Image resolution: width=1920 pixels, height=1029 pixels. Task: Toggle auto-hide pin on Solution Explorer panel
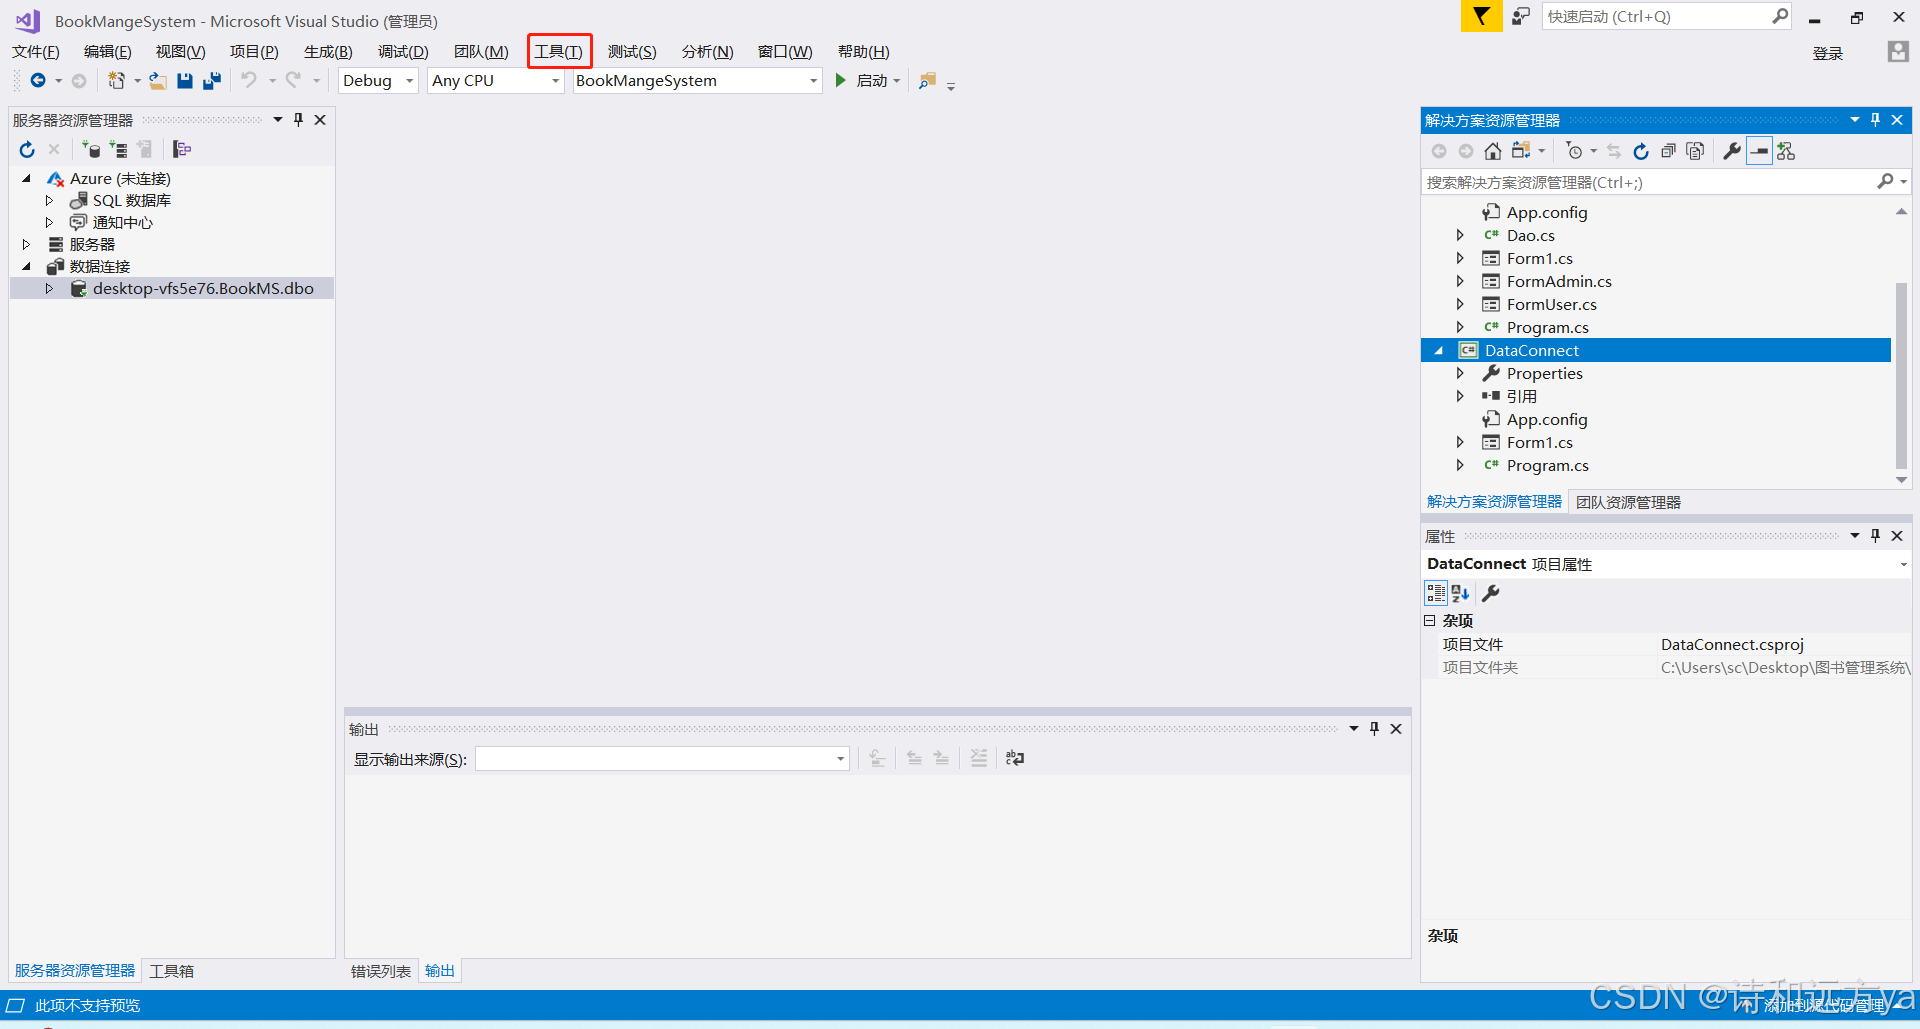(x=1875, y=120)
